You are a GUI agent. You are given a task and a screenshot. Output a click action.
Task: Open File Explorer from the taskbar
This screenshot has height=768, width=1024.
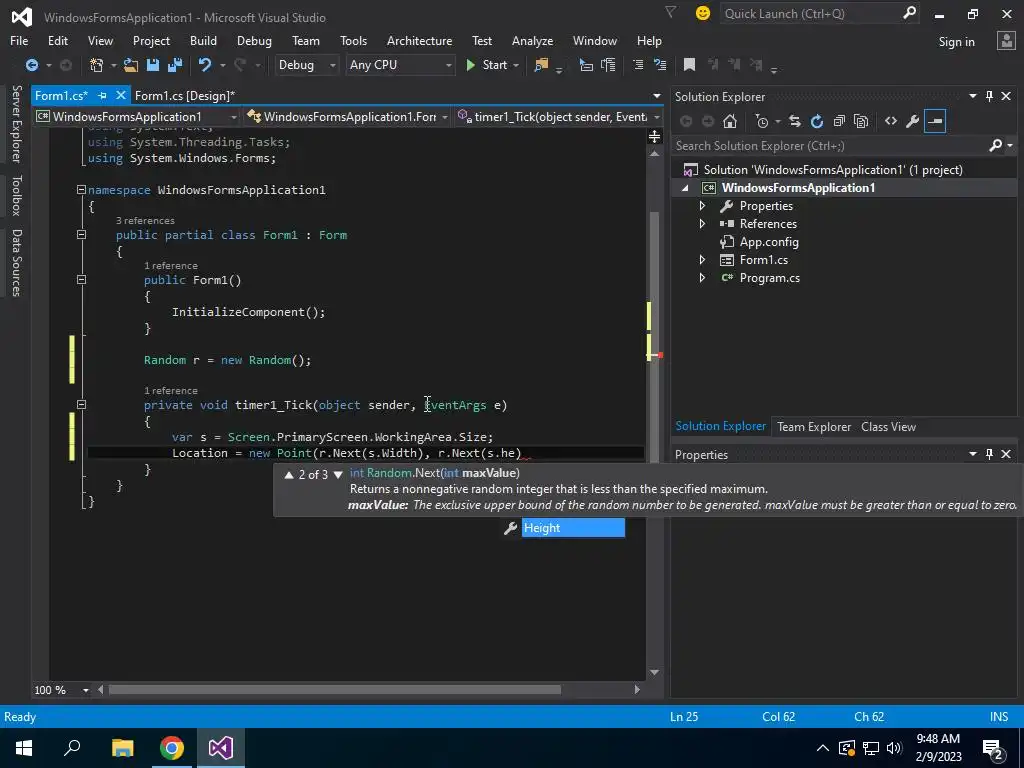click(122, 748)
